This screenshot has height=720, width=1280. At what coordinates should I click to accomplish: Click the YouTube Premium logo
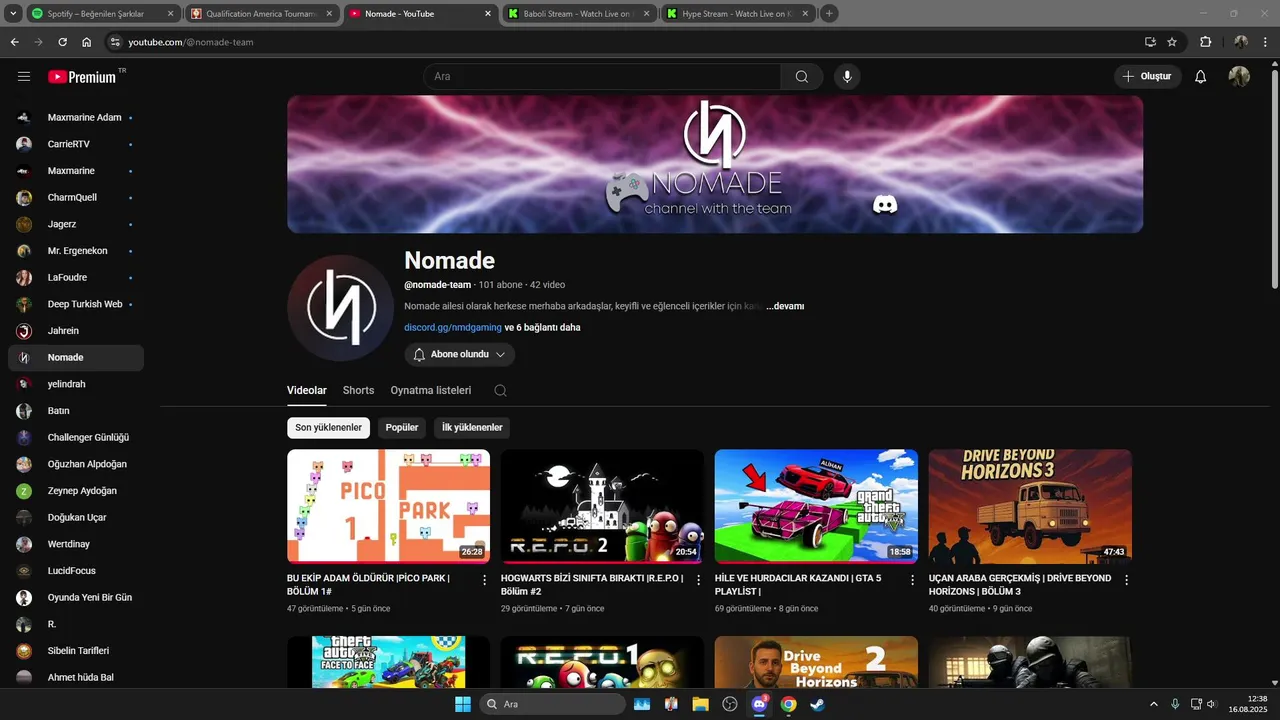pos(82,76)
